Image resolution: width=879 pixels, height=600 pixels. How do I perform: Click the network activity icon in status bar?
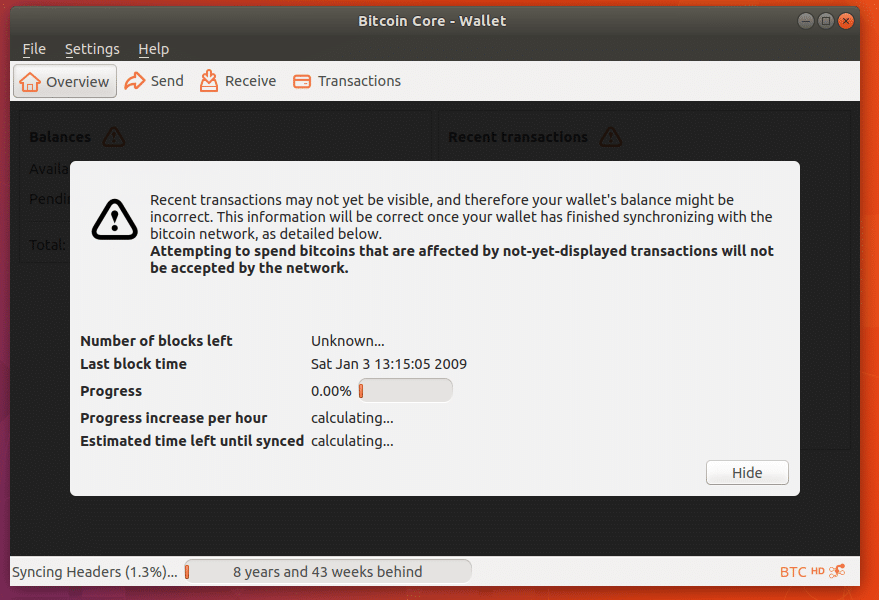pyautogui.click(x=837, y=571)
